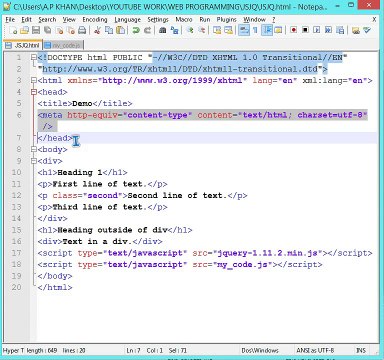This screenshot has width=384, height=360.
Task: Click the text 'Heading outside of div'
Action: point(113,230)
